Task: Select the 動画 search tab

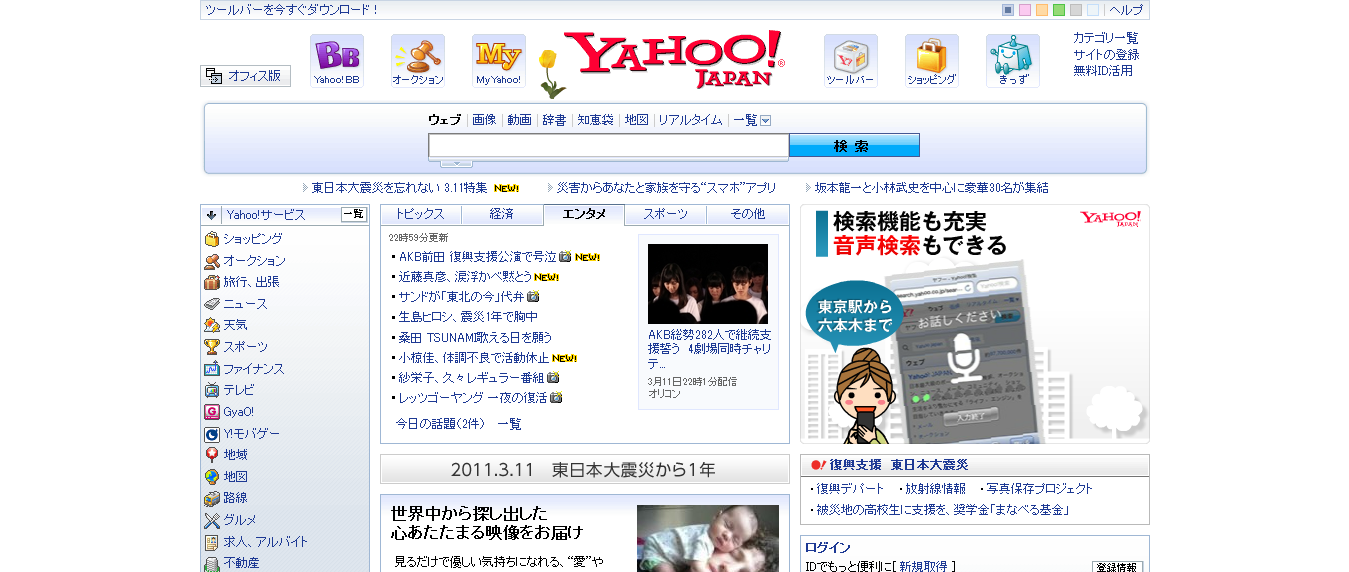Action: [519, 120]
